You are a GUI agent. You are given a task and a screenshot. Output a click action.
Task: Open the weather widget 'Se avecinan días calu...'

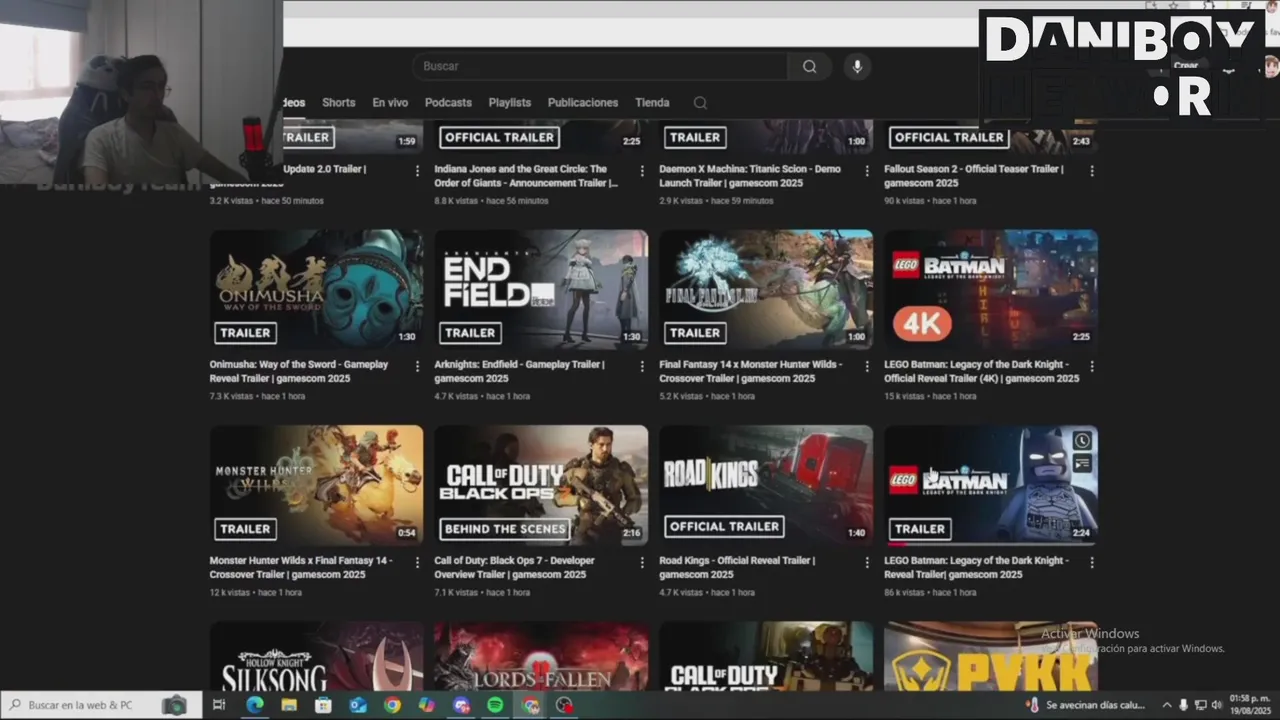[1086, 705]
